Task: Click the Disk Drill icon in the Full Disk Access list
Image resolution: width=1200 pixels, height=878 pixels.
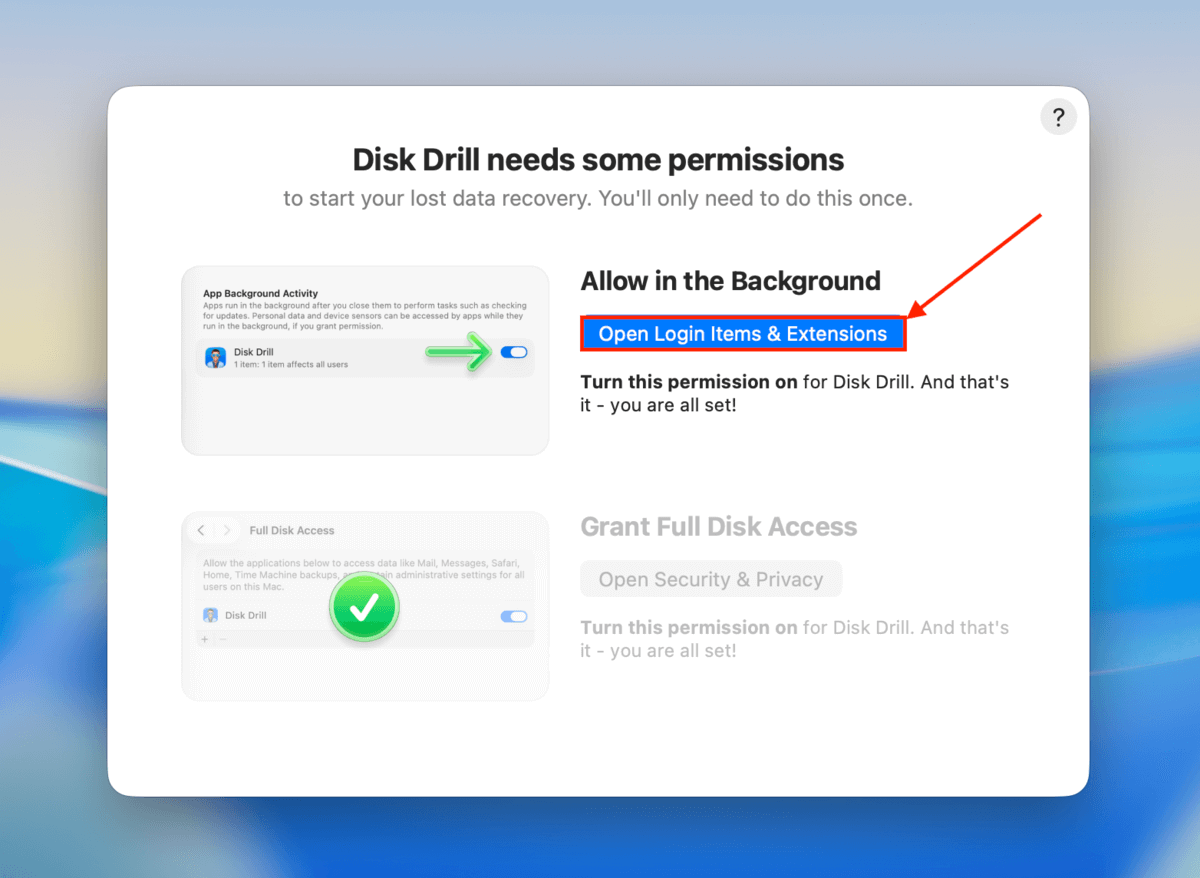Action: click(x=210, y=616)
